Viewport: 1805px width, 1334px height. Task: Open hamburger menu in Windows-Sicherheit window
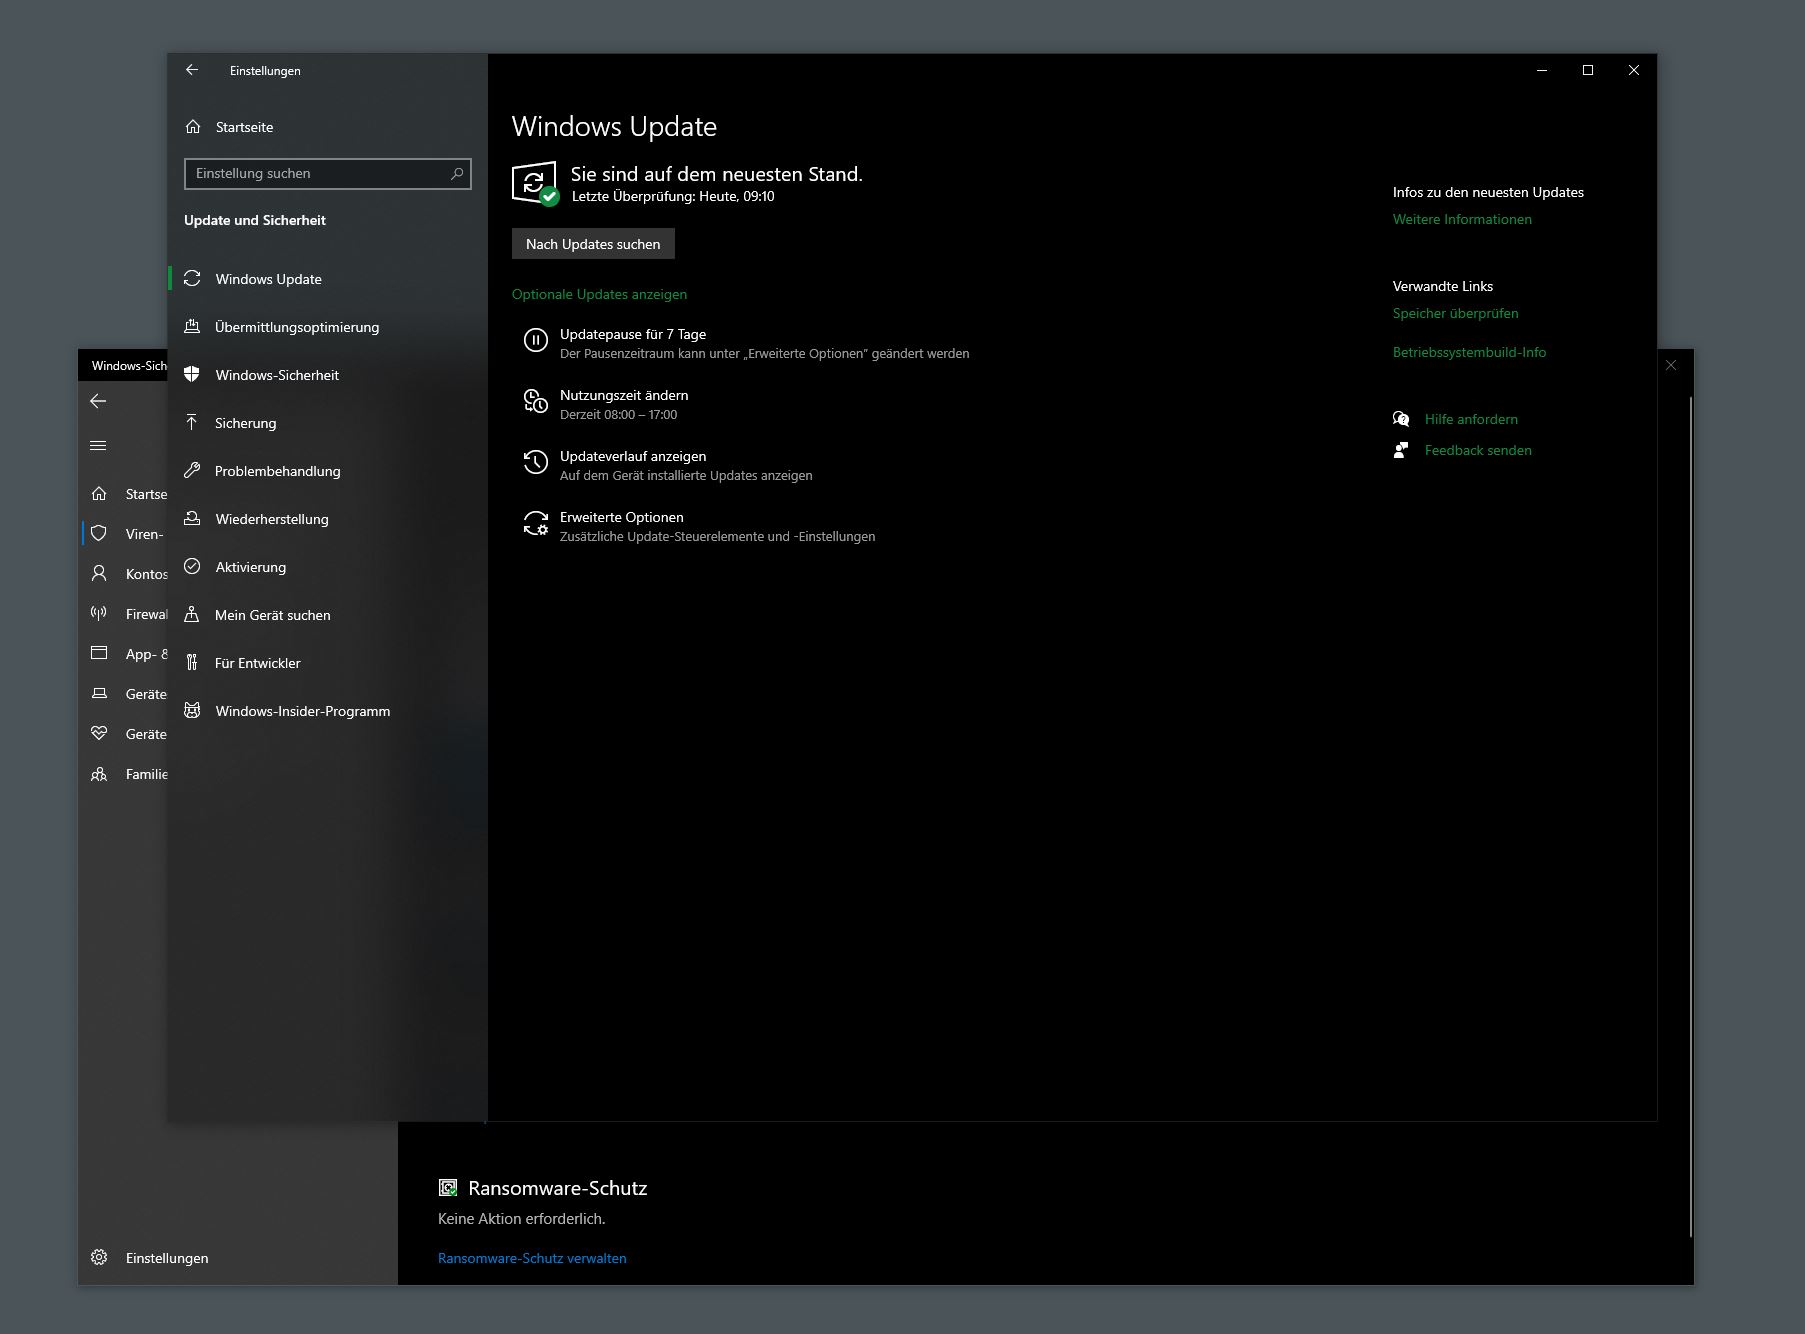[98, 446]
